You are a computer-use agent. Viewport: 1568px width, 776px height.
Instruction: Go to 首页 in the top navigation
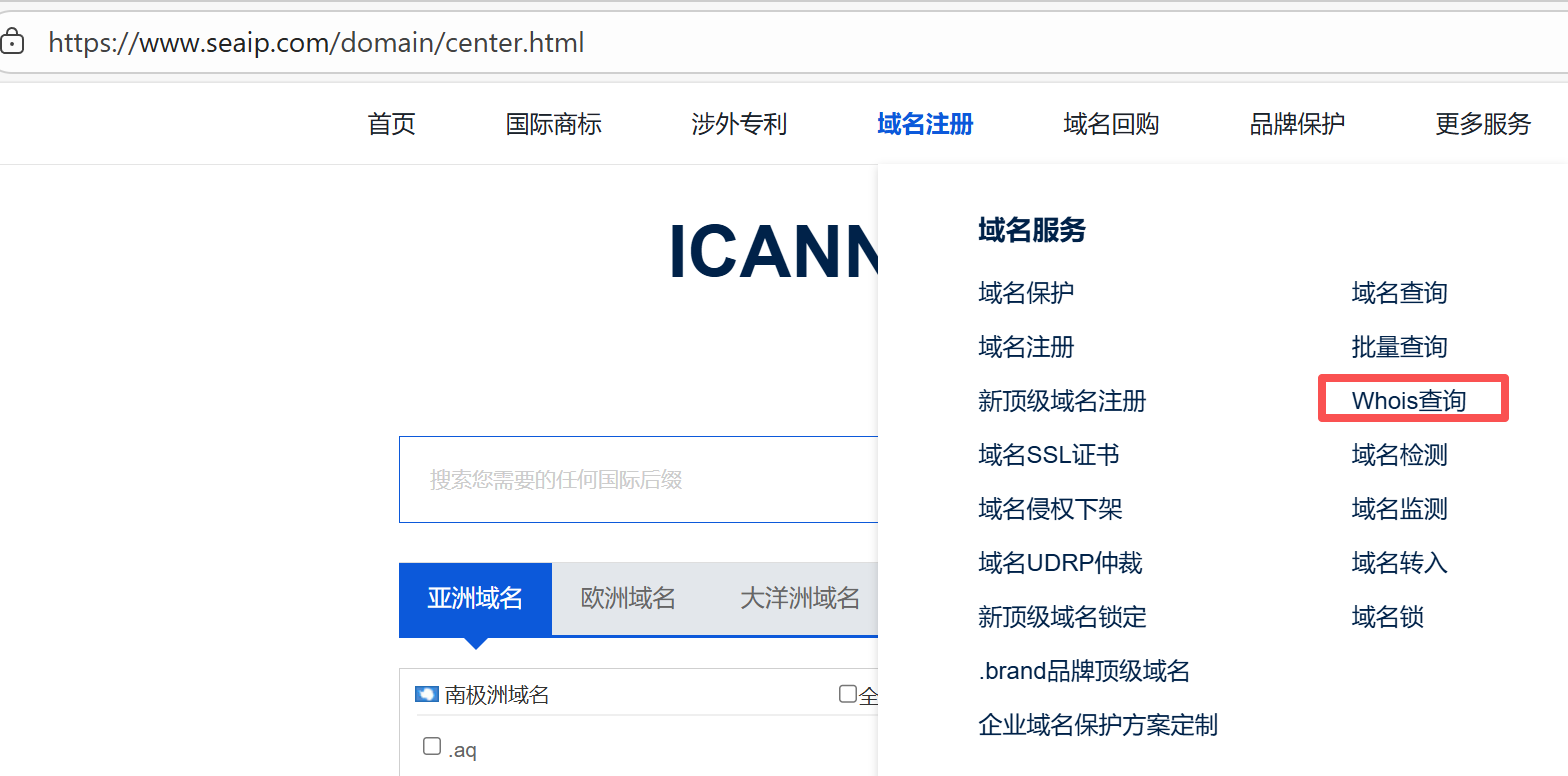point(391,124)
